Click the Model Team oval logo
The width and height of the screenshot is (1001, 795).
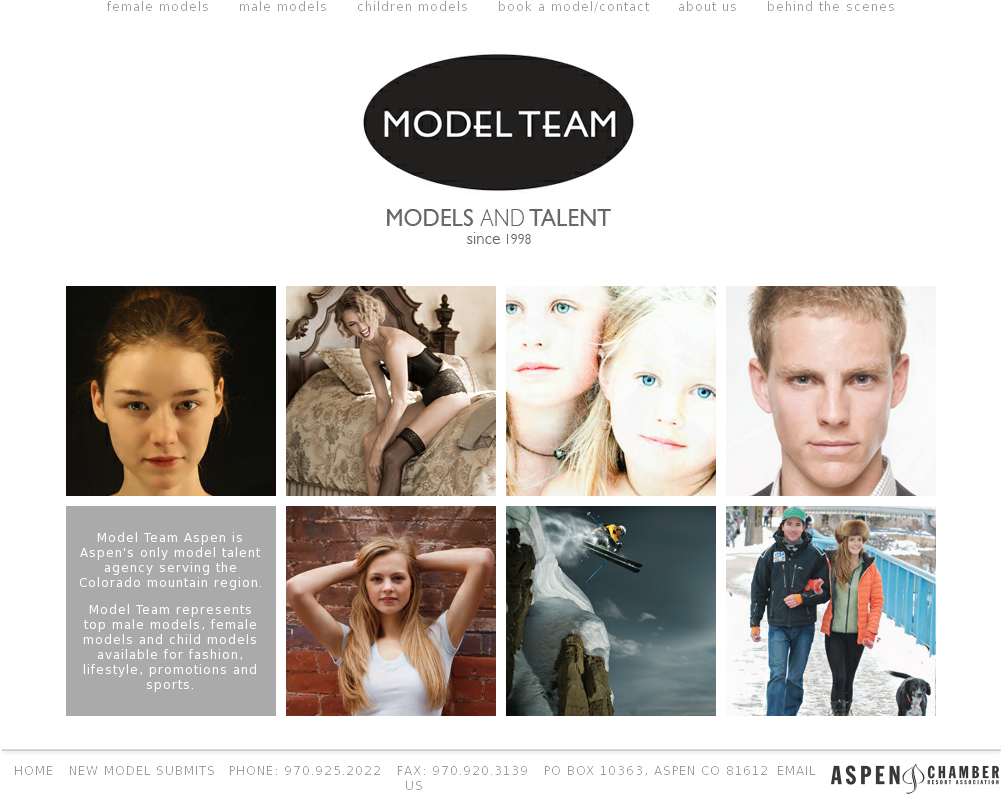click(x=499, y=122)
